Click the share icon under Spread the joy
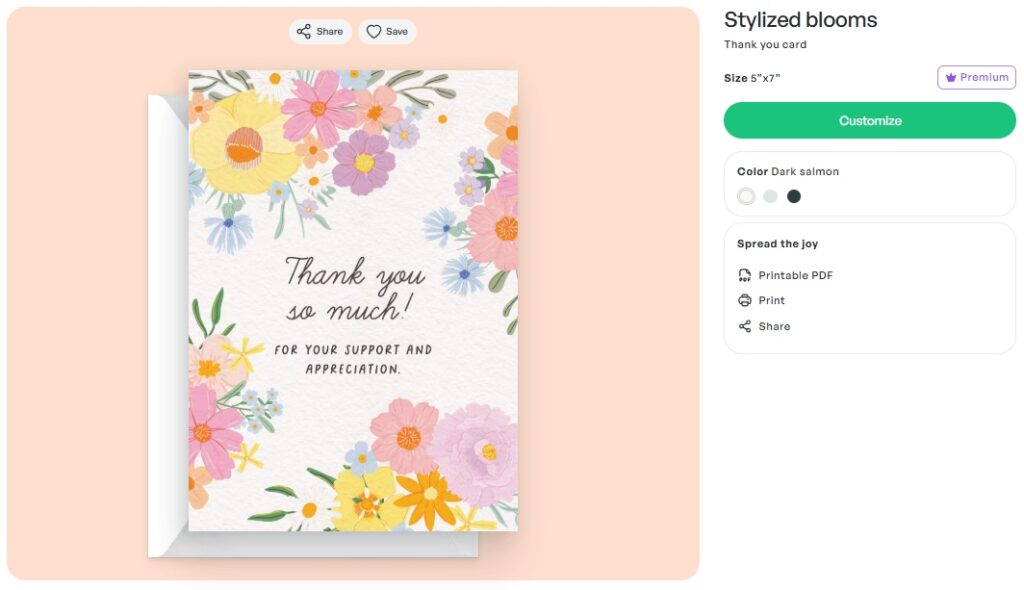 point(744,327)
